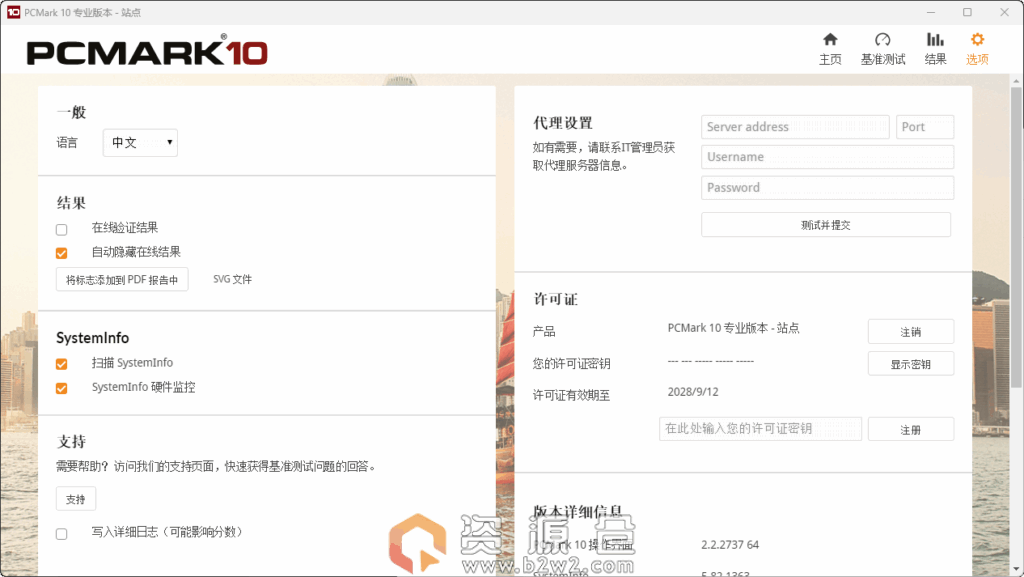Open the Benchmarks (基准测试) gauge icon

pos(882,40)
